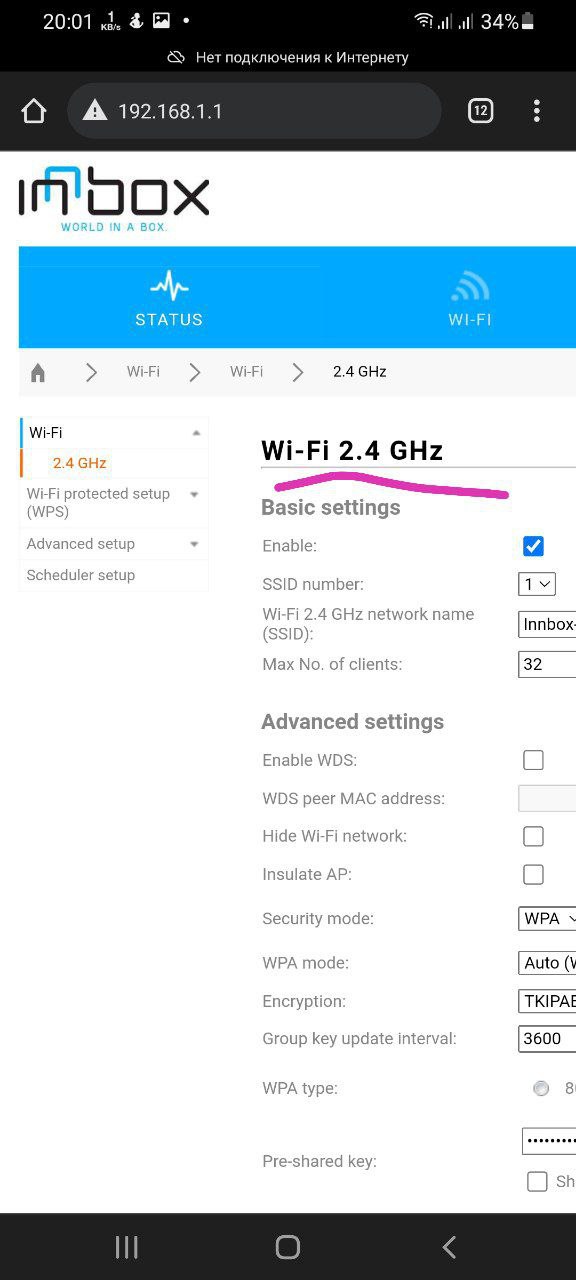
Task: Uncheck the Enable Wi-Fi checkbox
Action: tap(534, 546)
